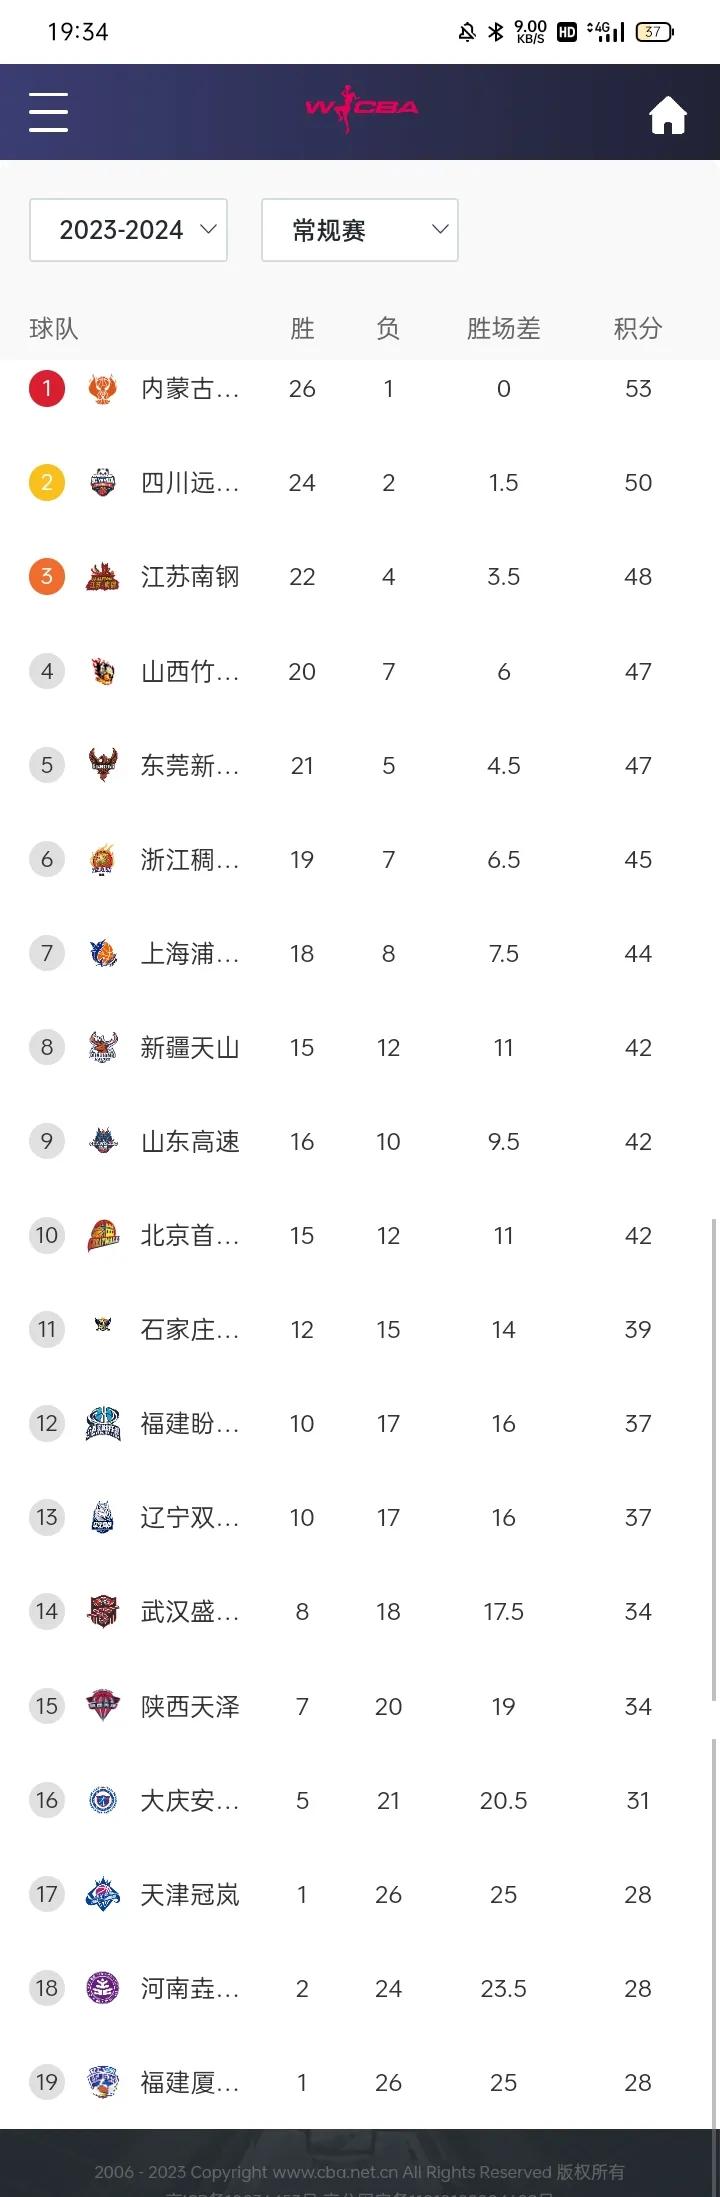Select the 陕西天泽 team row name
The width and height of the screenshot is (720, 2197).
point(190,1706)
